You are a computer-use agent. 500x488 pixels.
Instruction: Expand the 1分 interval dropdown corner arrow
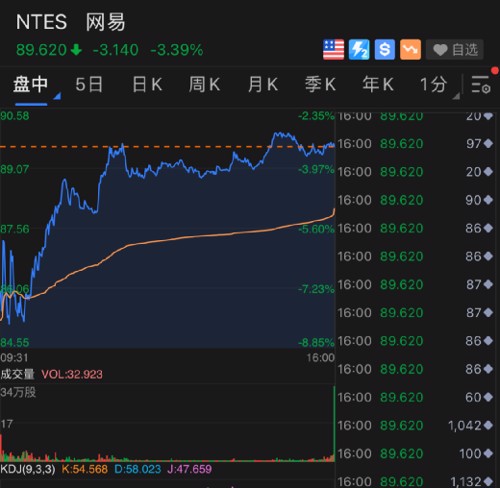(456, 96)
